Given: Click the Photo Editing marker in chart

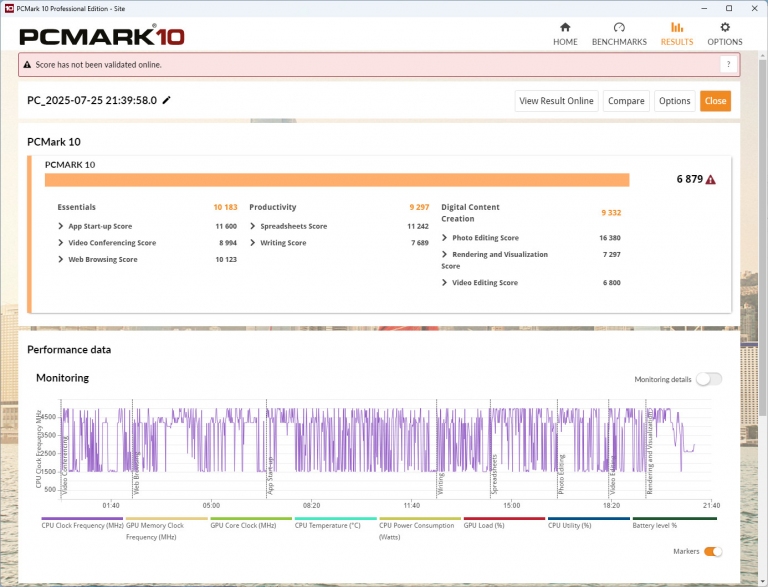Looking at the screenshot, I should [561, 474].
